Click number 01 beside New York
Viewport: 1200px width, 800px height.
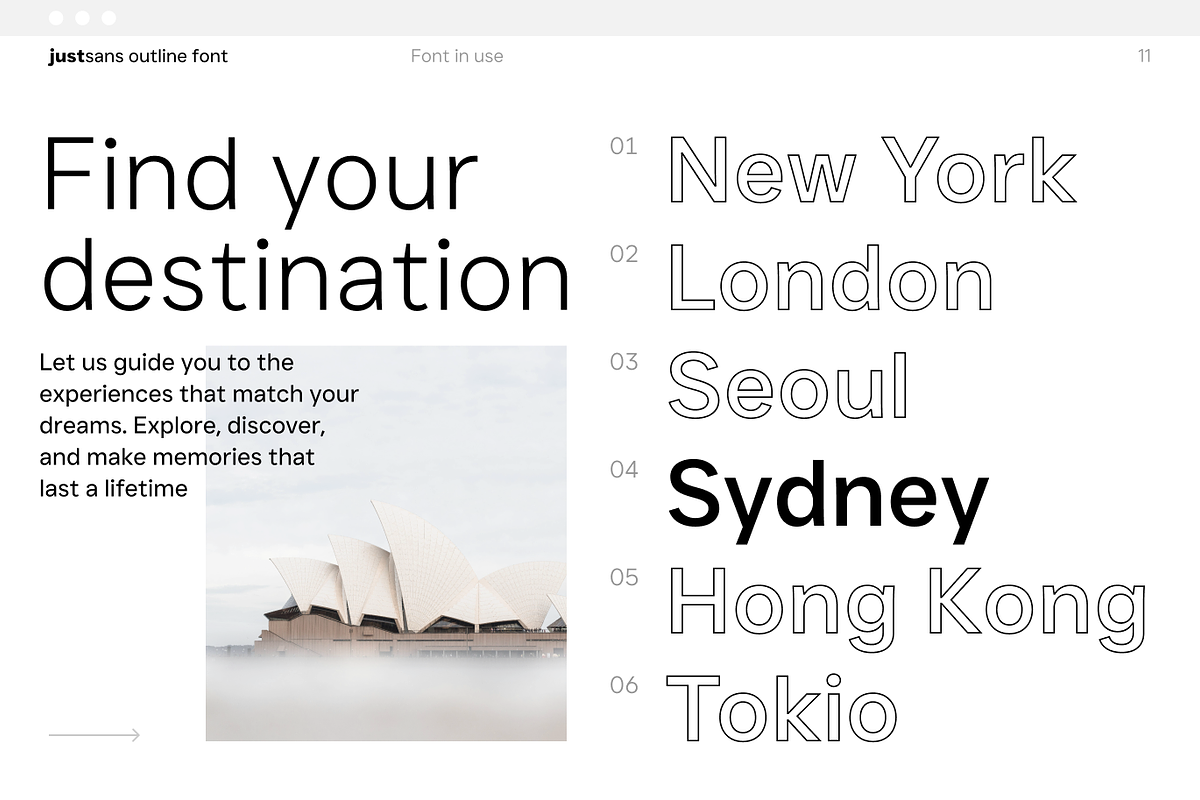click(623, 147)
